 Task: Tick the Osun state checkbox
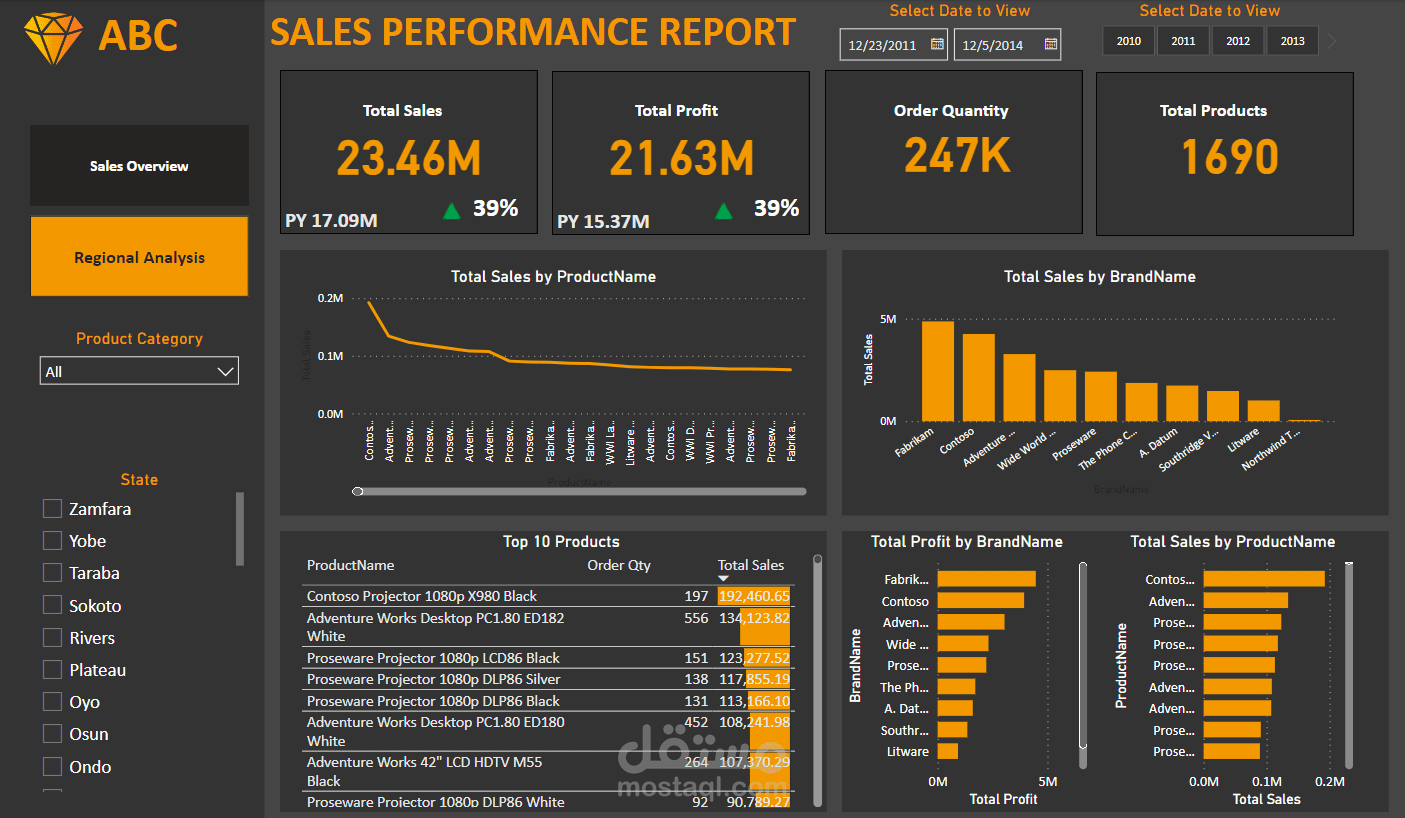(53, 734)
